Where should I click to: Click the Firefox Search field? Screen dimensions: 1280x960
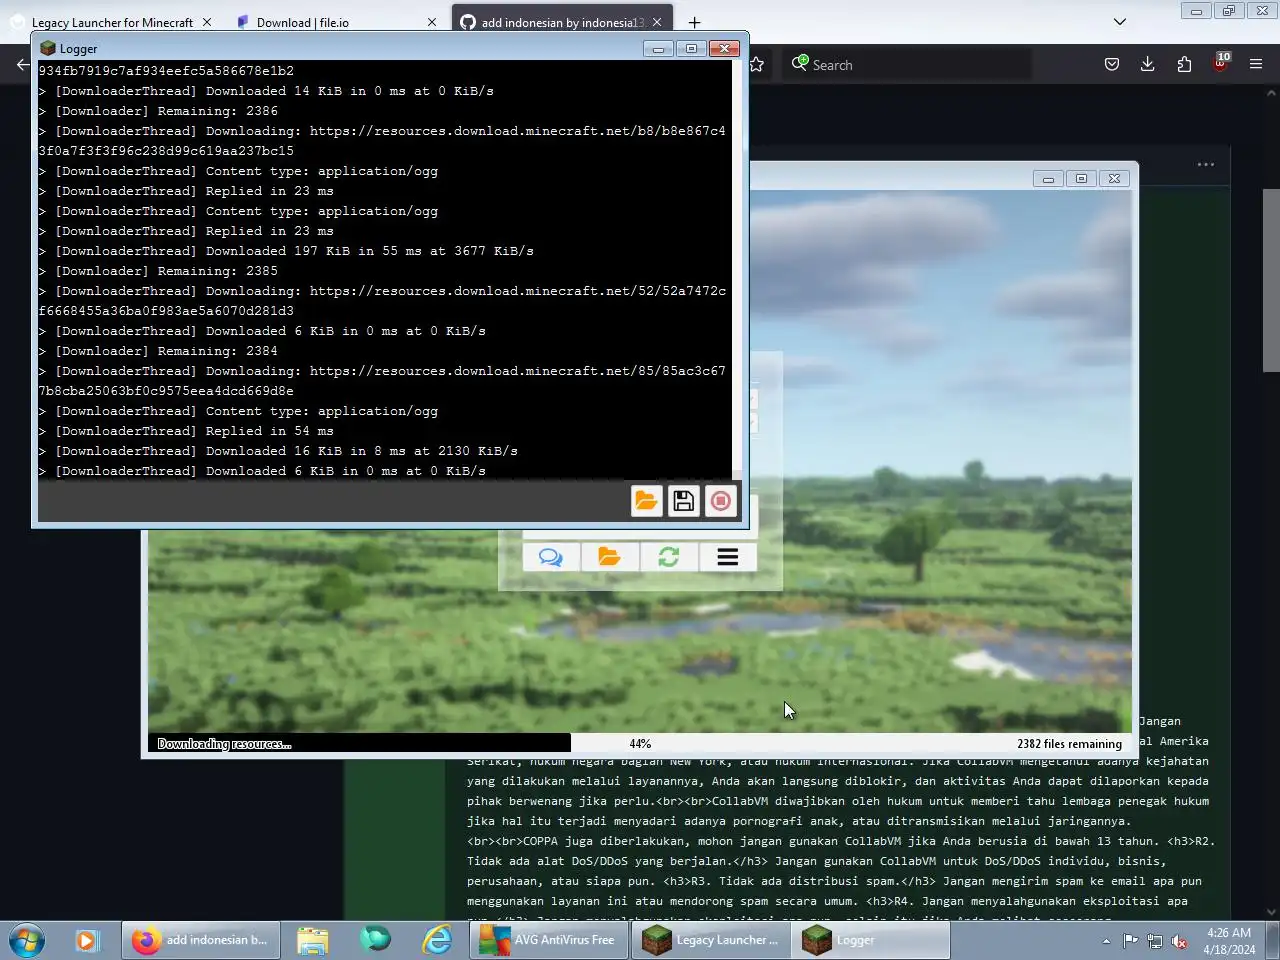click(908, 64)
